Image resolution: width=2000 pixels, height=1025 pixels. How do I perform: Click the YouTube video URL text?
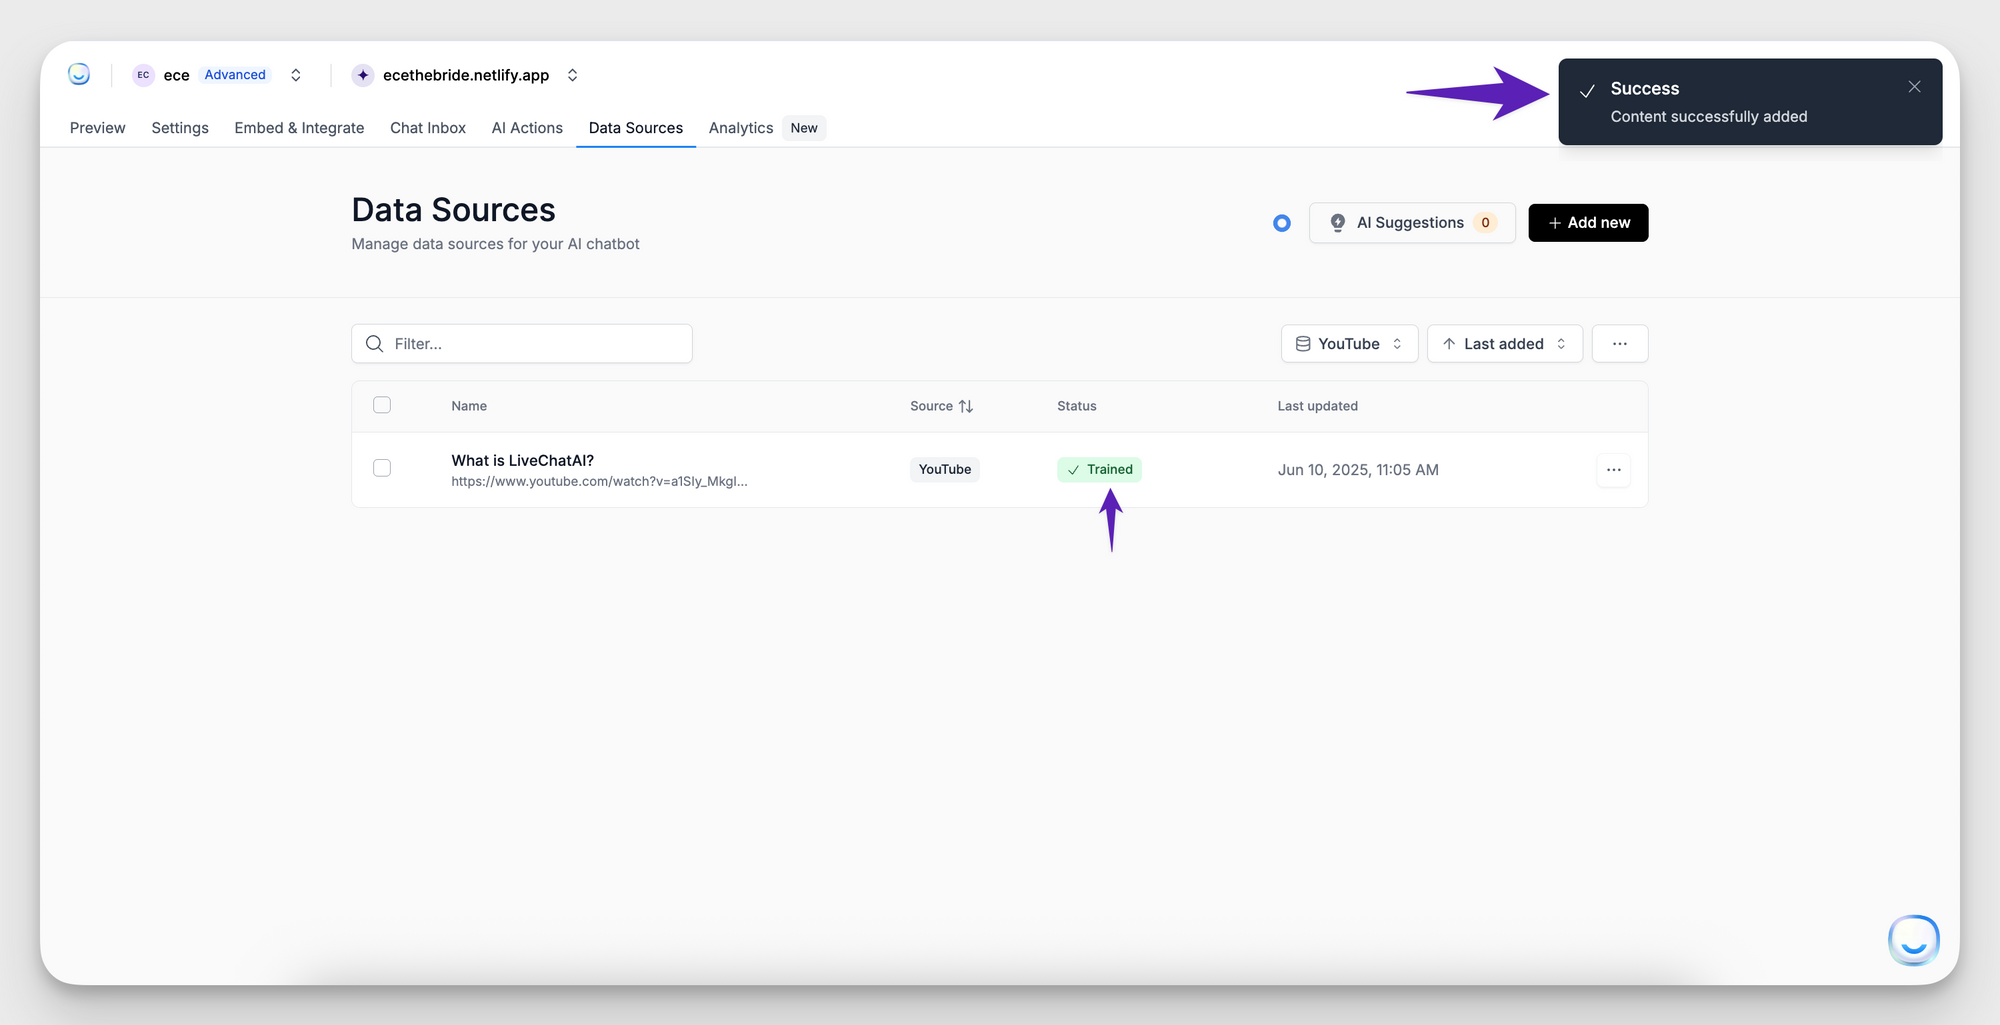(x=599, y=482)
